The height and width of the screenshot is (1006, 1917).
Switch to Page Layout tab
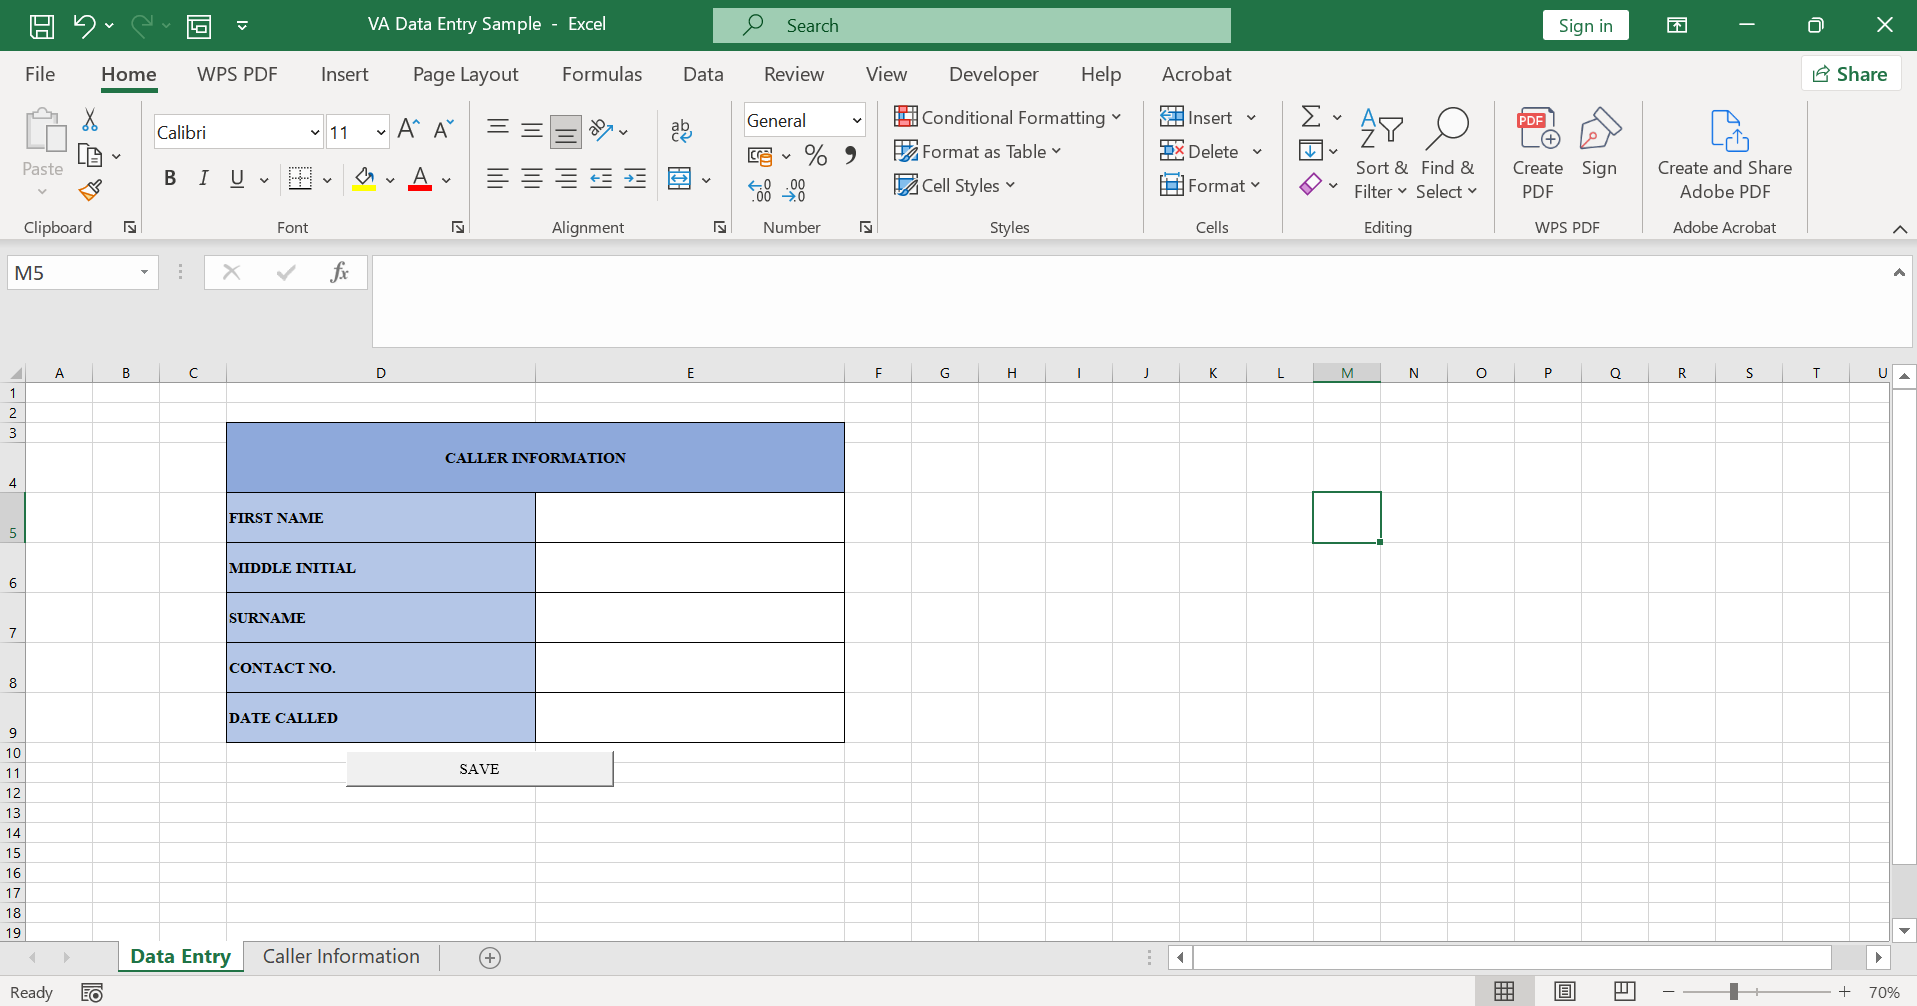(x=466, y=74)
